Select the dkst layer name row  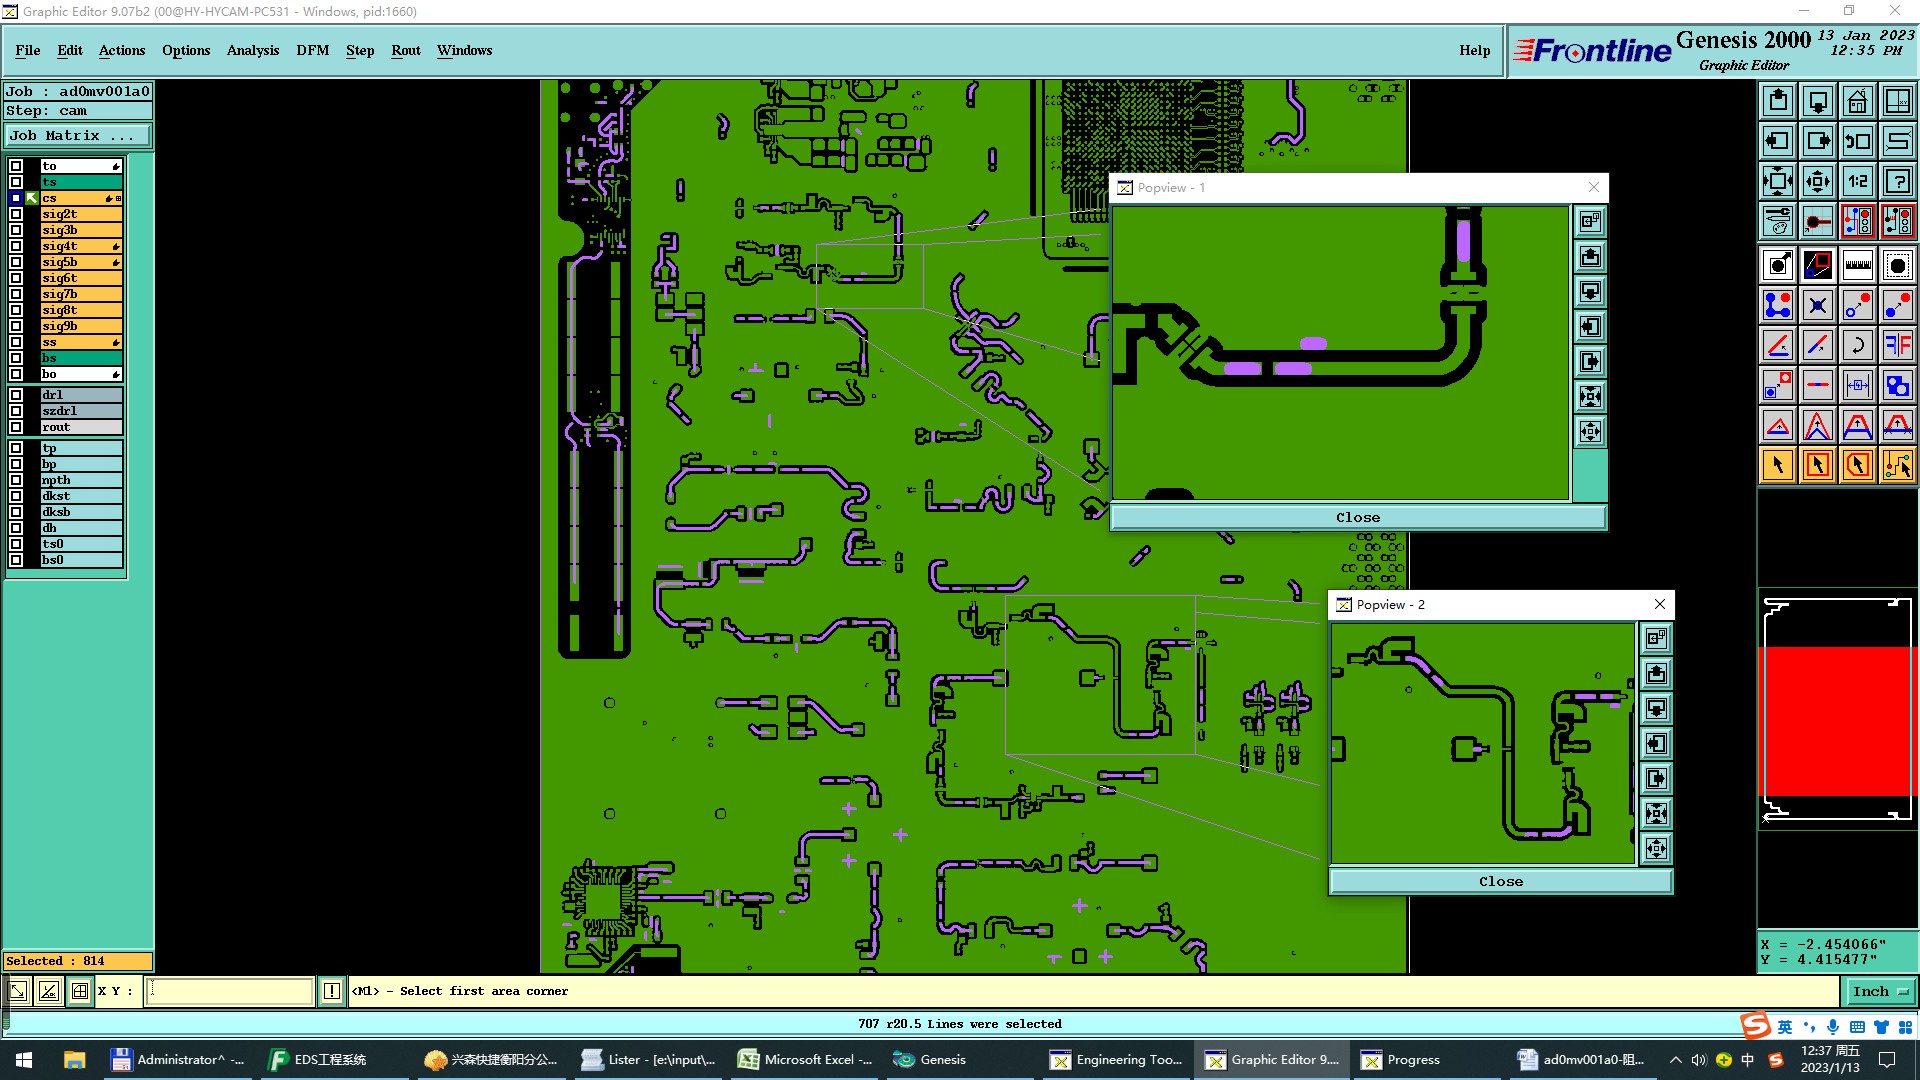pyautogui.click(x=81, y=496)
